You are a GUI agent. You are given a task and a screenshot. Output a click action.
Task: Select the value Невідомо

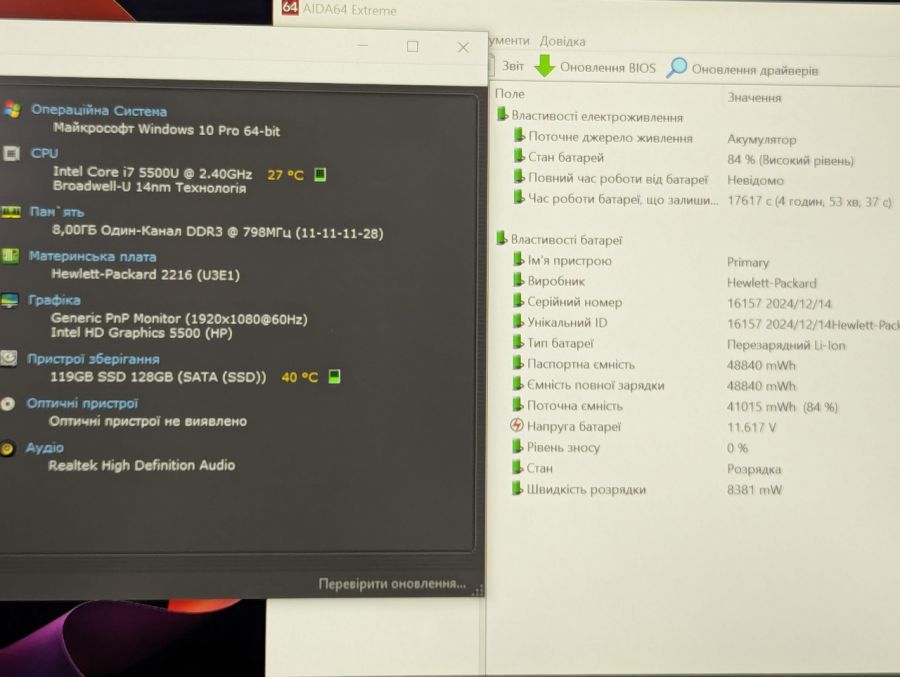click(x=755, y=180)
